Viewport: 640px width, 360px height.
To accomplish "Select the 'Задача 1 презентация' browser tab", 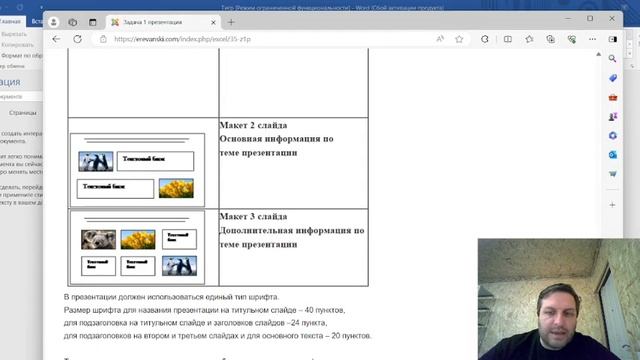I will point(163,22).
